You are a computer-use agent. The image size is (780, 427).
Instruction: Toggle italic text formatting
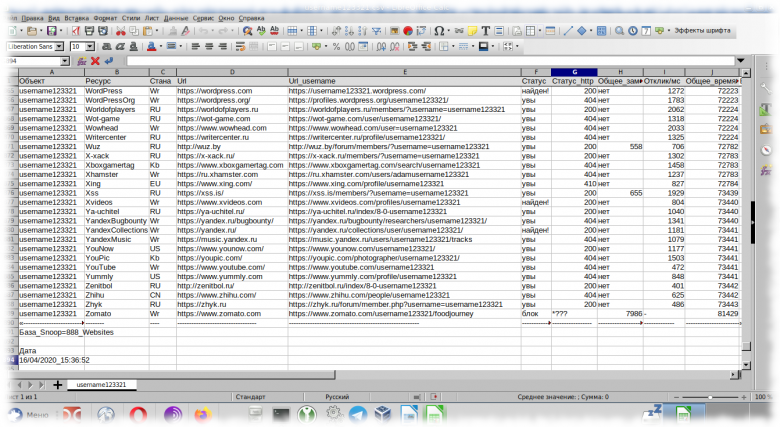pos(120,46)
